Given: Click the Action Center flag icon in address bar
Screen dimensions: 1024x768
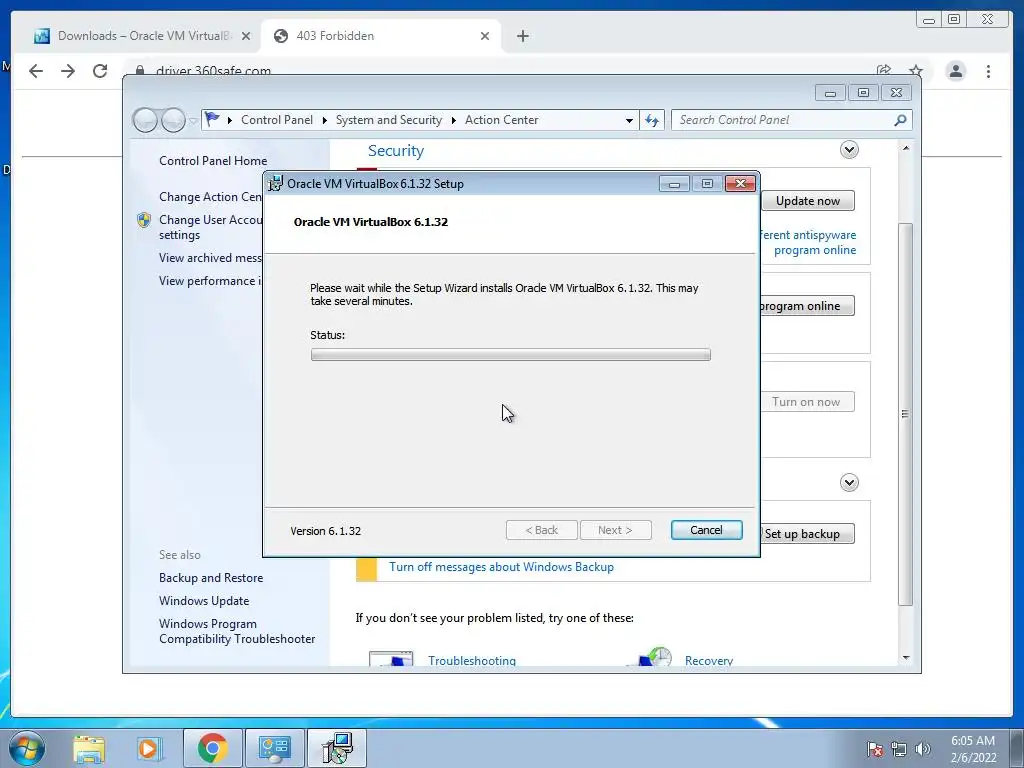Looking at the screenshot, I should coord(212,120).
